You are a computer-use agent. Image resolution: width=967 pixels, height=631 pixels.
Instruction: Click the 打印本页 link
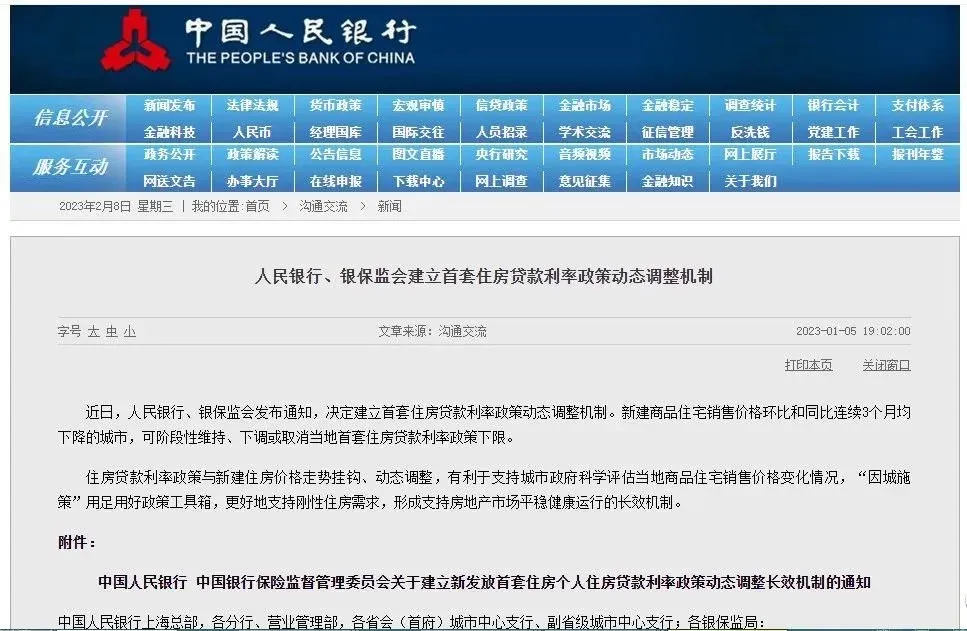809,365
